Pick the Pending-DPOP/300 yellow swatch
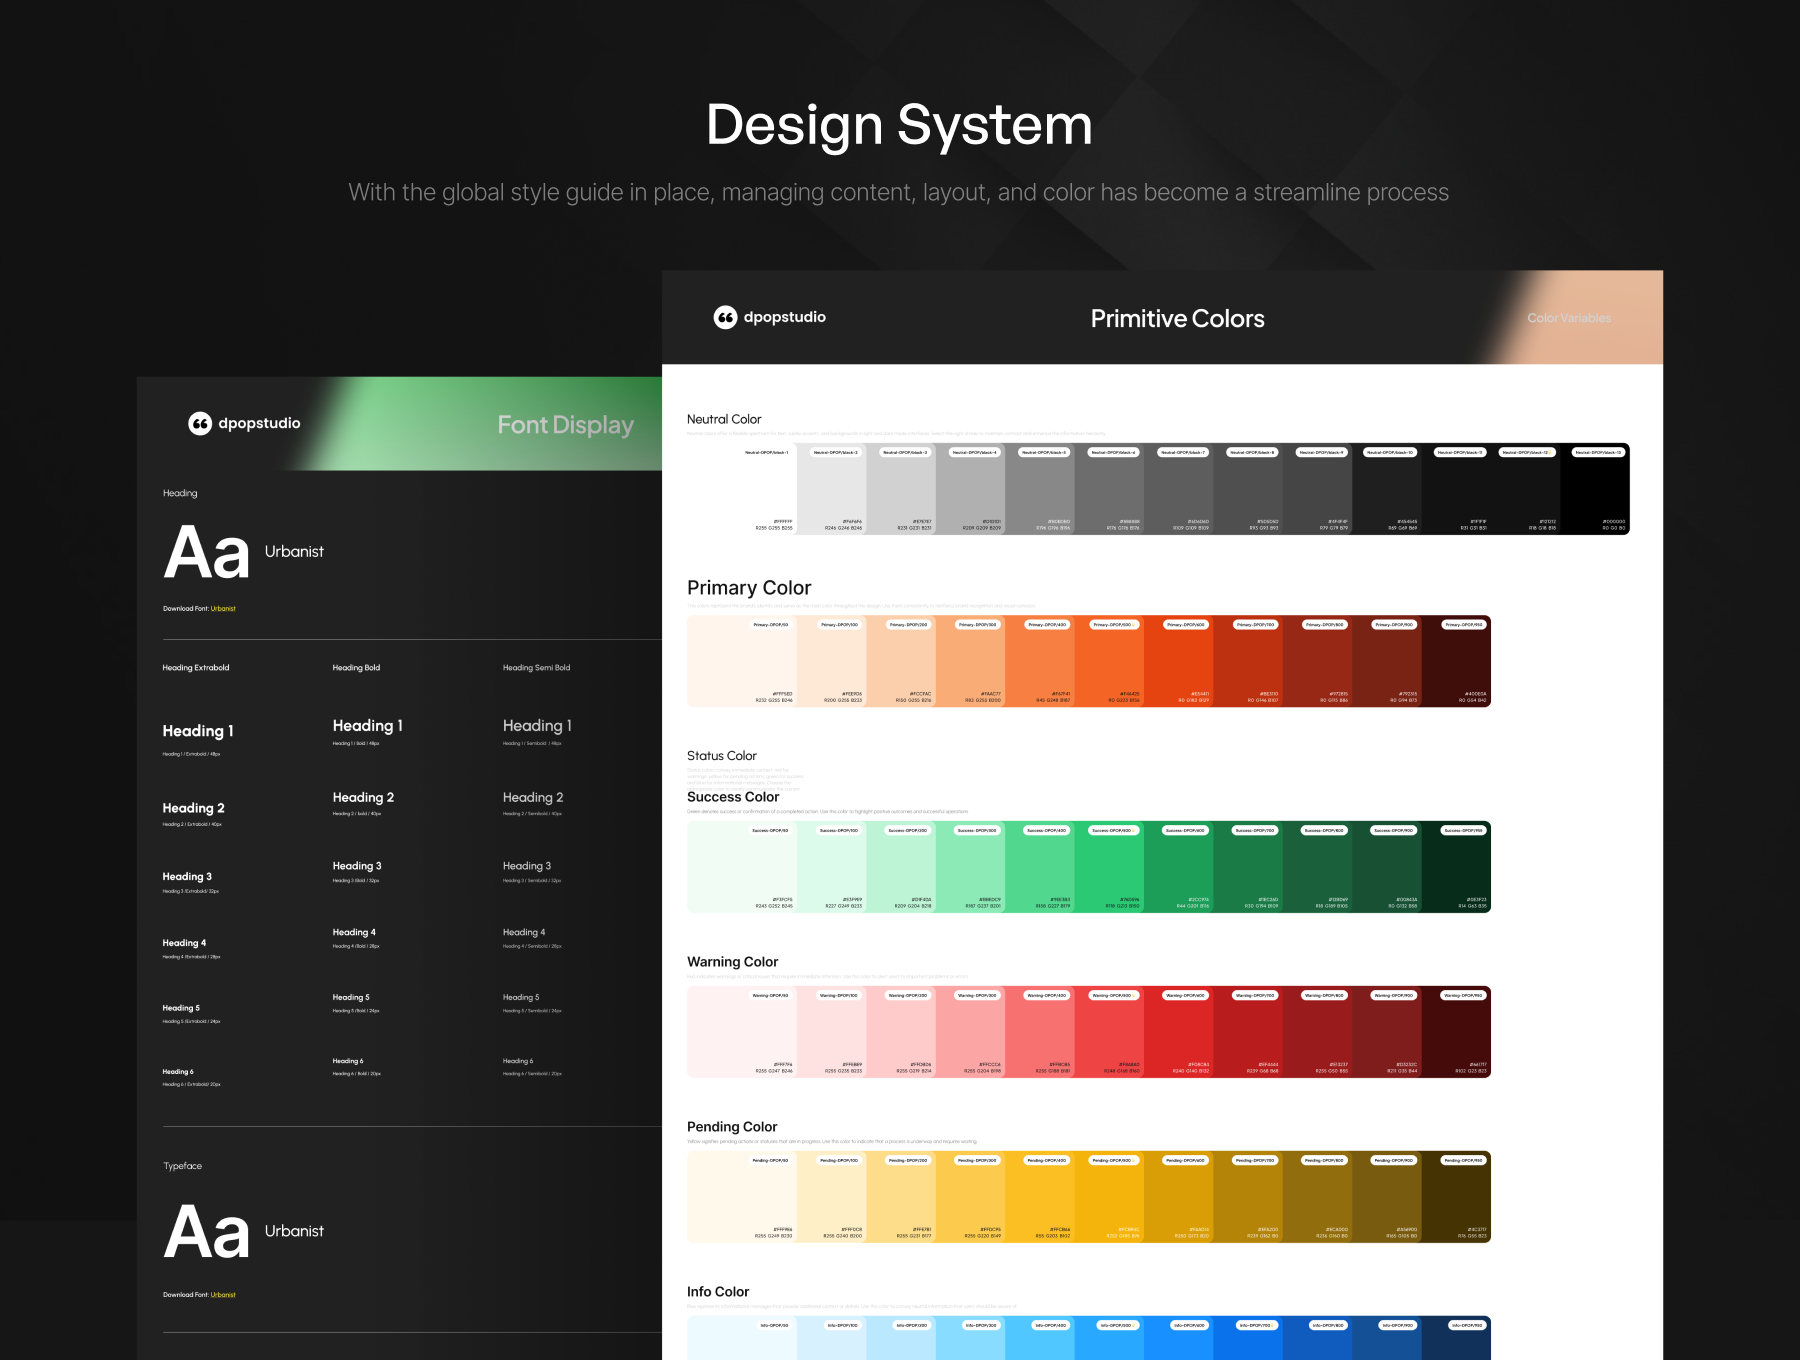 971,1197
